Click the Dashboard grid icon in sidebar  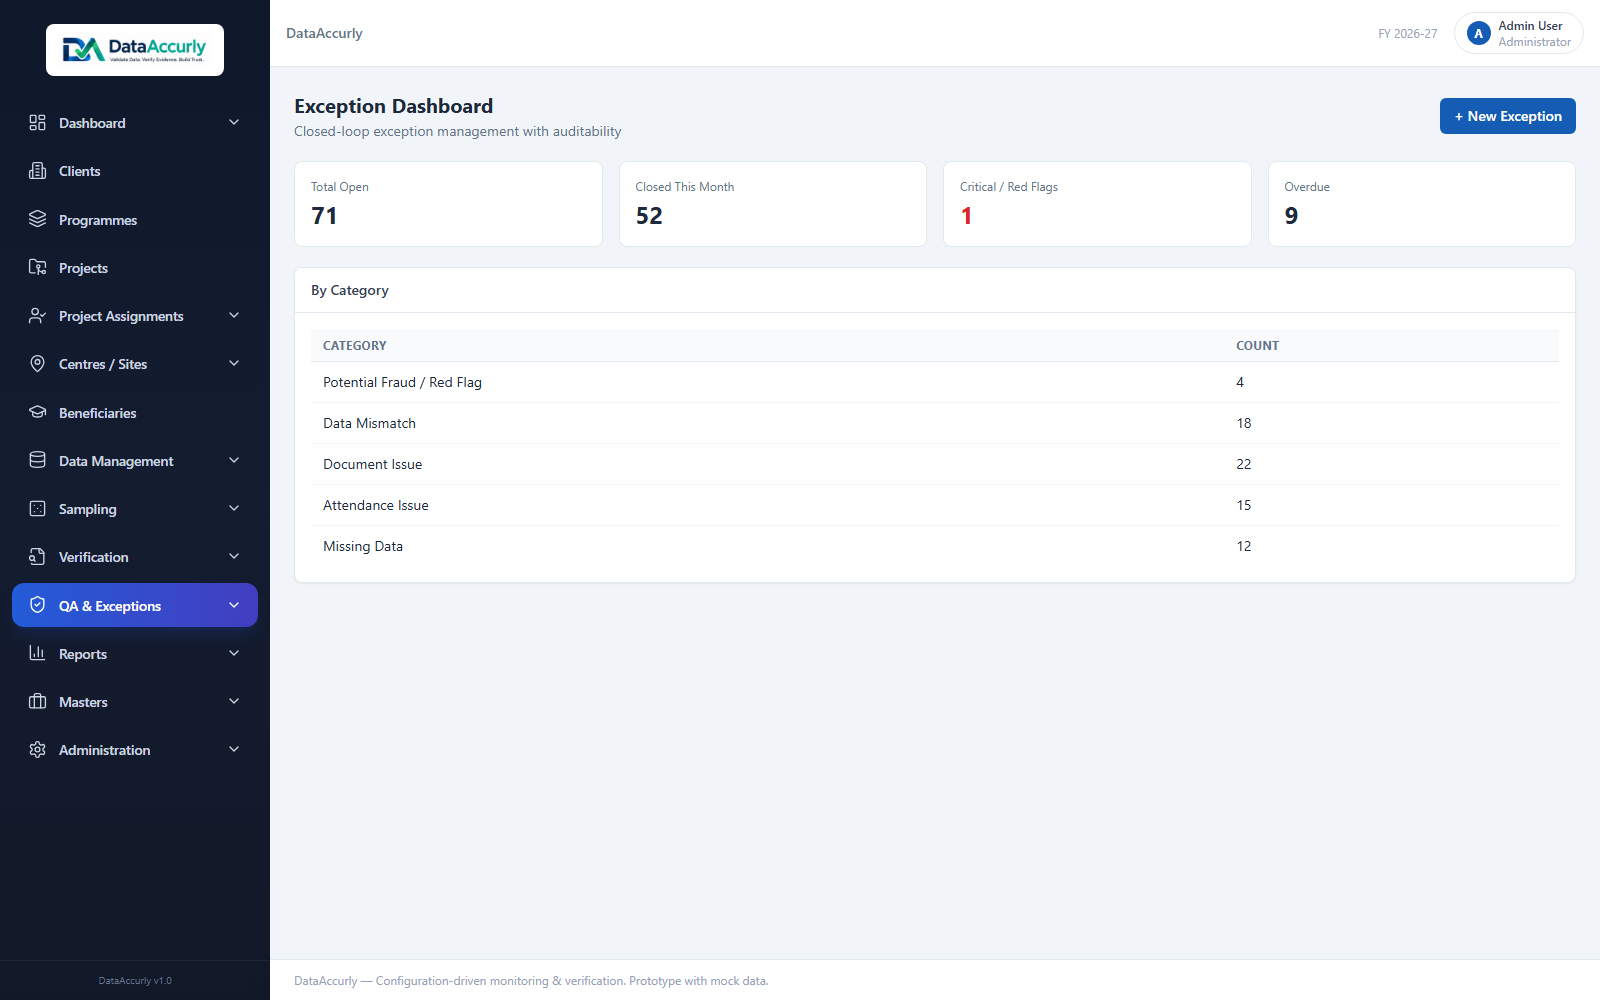pos(37,122)
